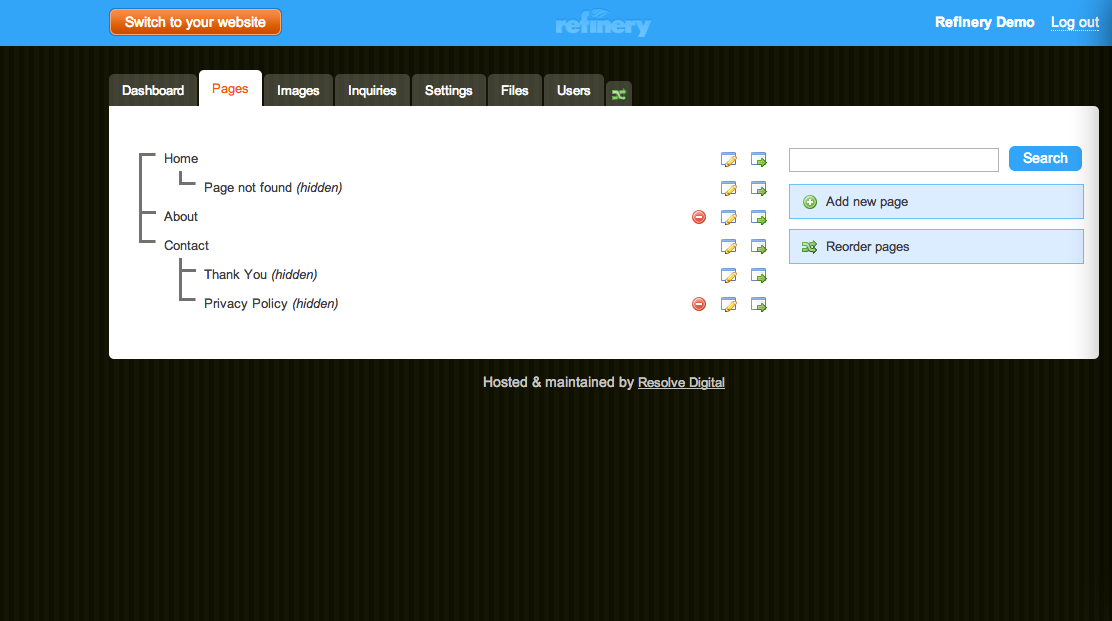Click the edit icon for Page not found
The width and height of the screenshot is (1112, 621).
(x=729, y=188)
